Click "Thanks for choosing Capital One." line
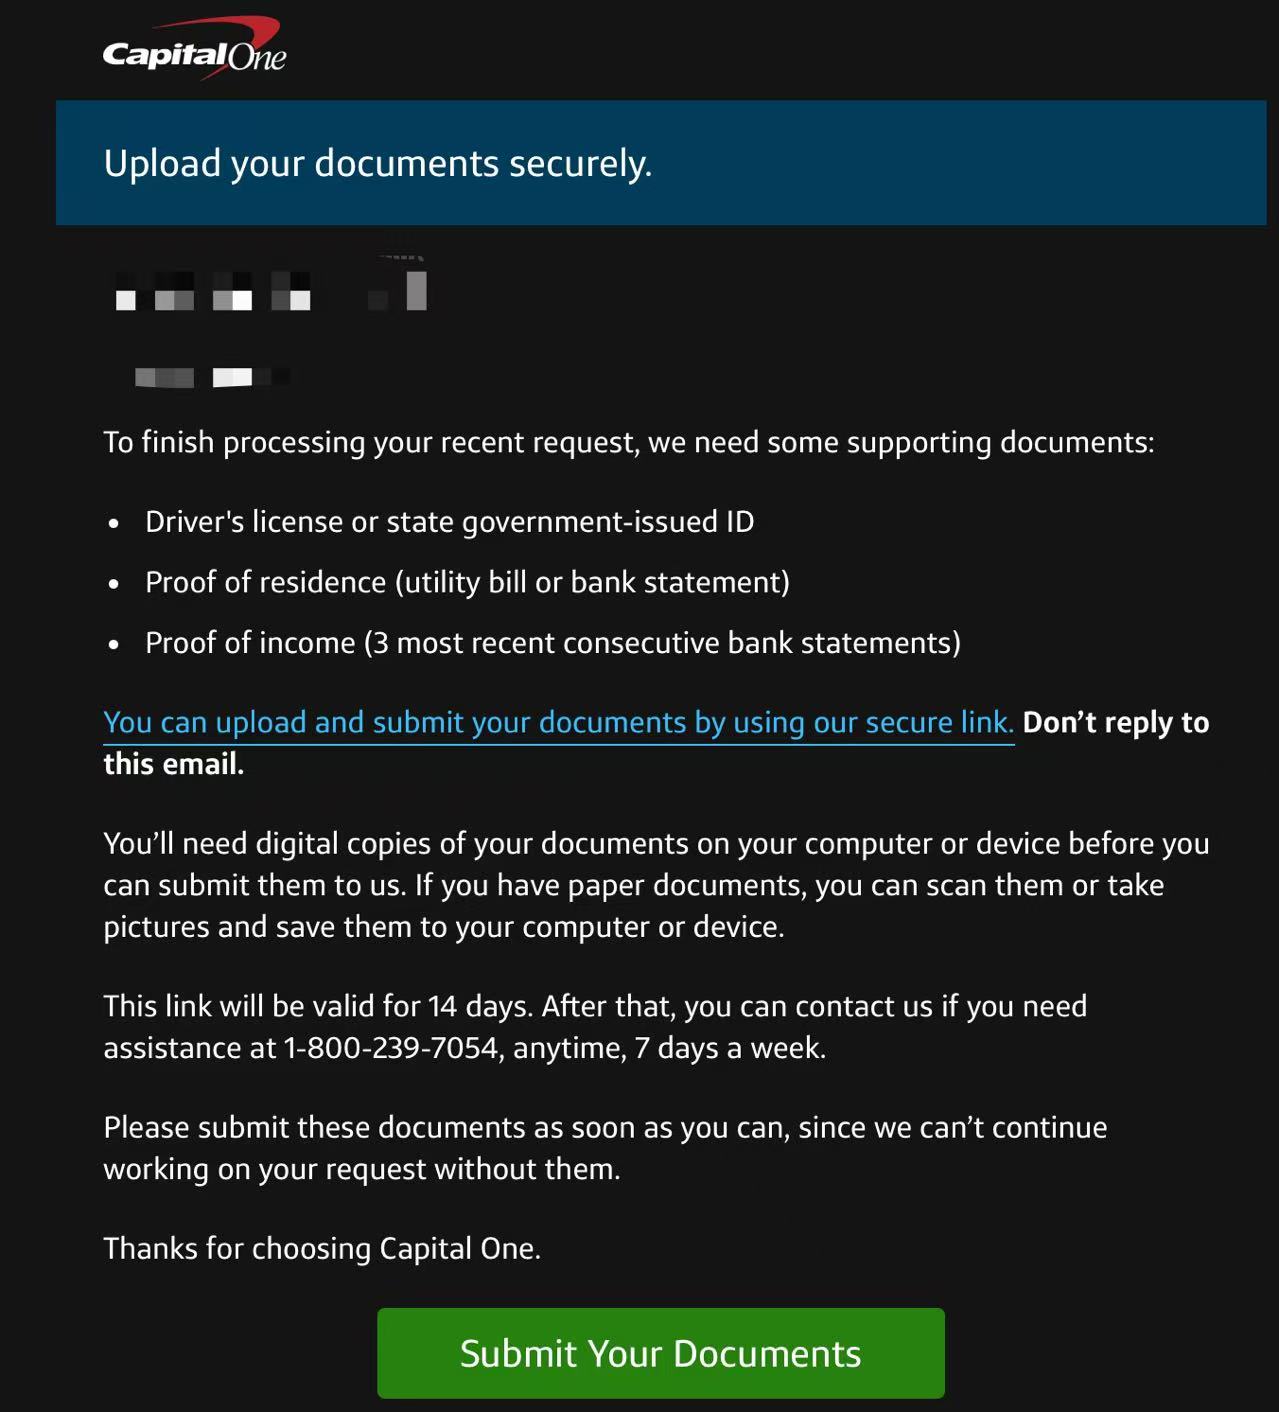The height and width of the screenshot is (1412, 1279). 322,1249
